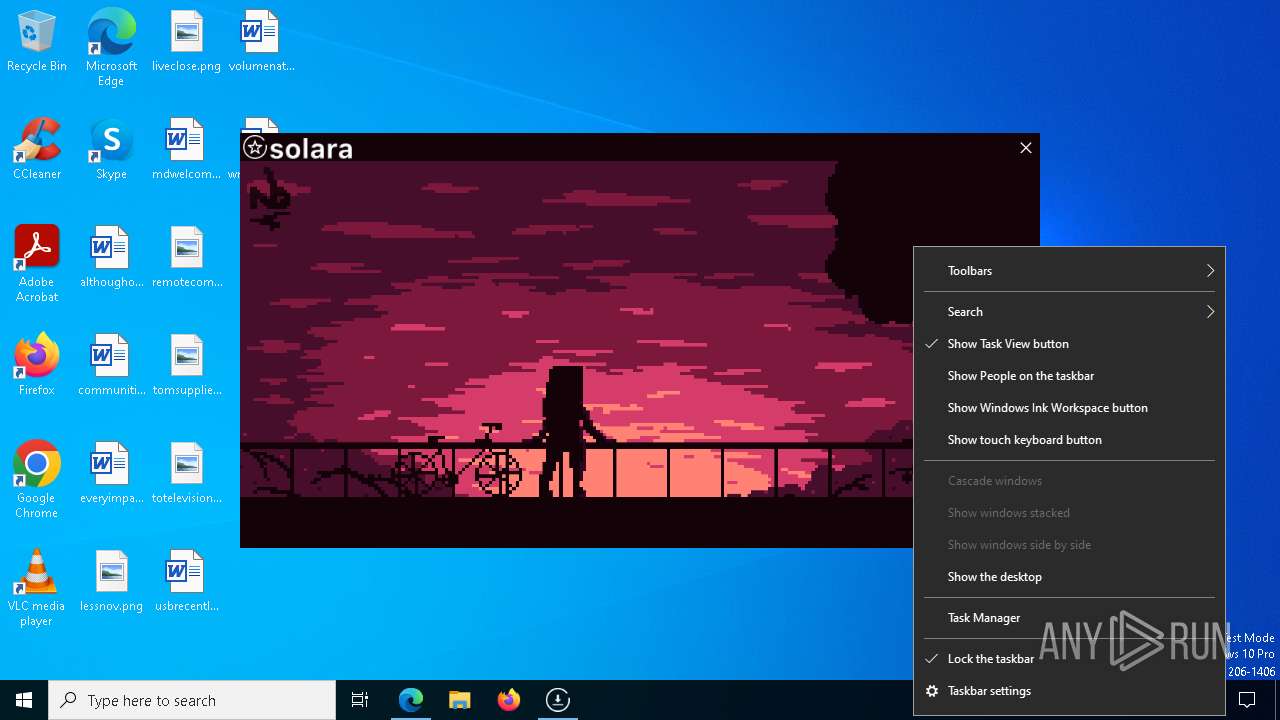
Task: Select the usbrecentl Word document icon
Action: 186,582
